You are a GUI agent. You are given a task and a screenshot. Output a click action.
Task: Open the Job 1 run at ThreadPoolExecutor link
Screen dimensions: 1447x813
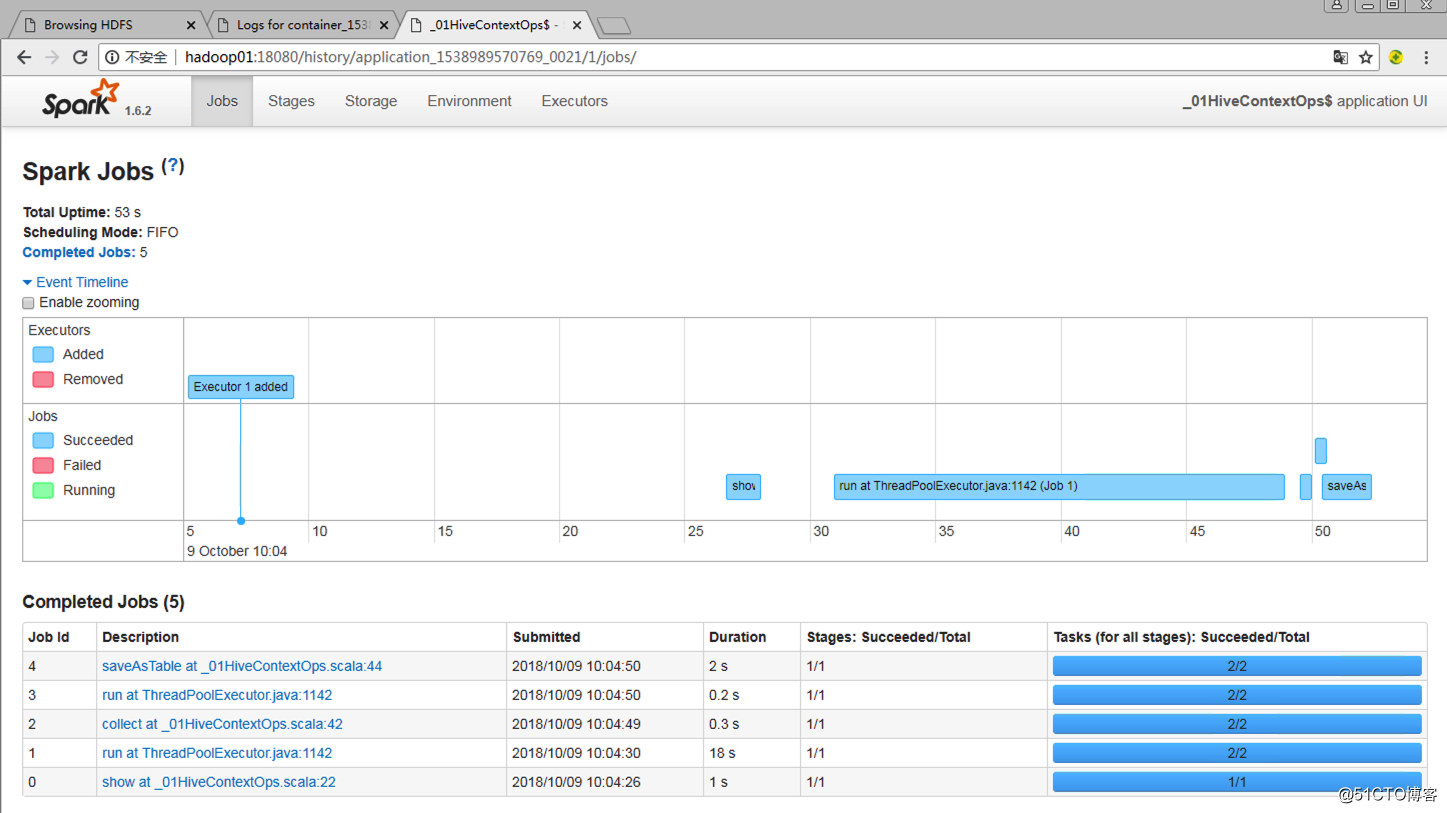coord(217,753)
